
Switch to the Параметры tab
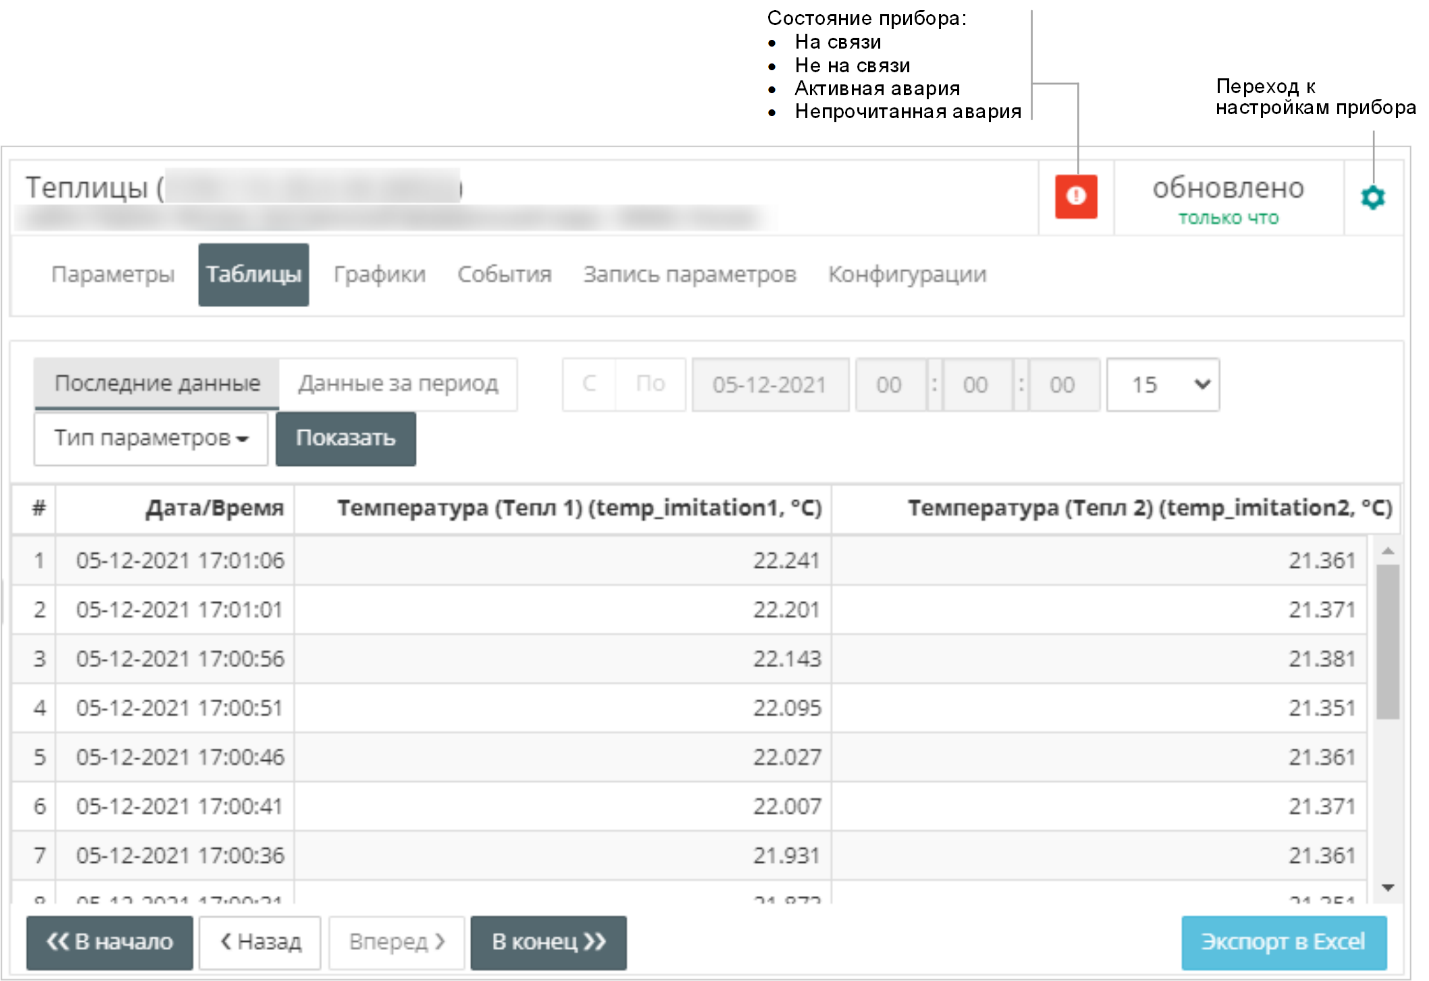tap(113, 275)
